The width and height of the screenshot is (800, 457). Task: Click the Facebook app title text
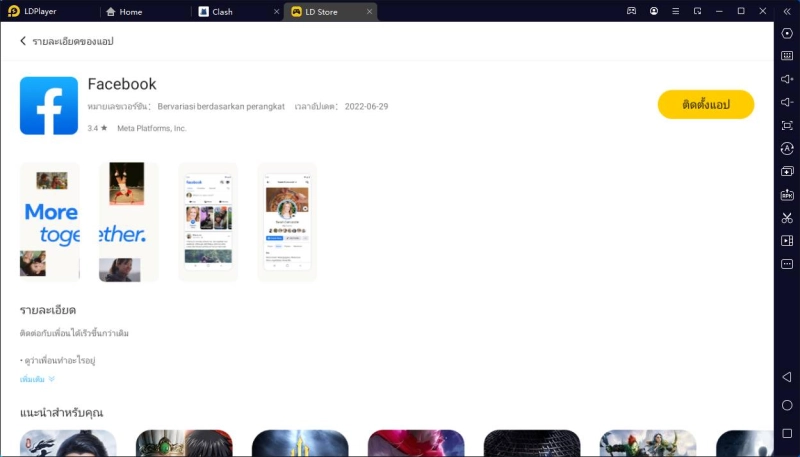(x=122, y=84)
